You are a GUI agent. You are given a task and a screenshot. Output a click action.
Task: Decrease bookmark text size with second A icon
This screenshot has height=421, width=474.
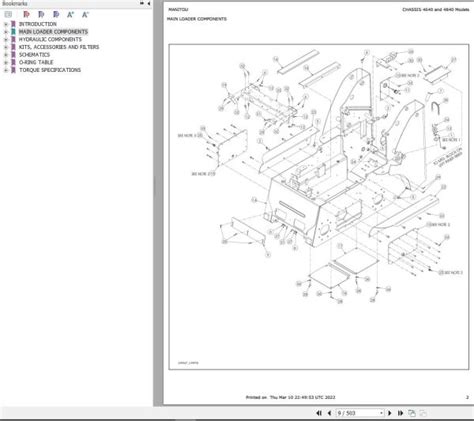pos(85,14)
